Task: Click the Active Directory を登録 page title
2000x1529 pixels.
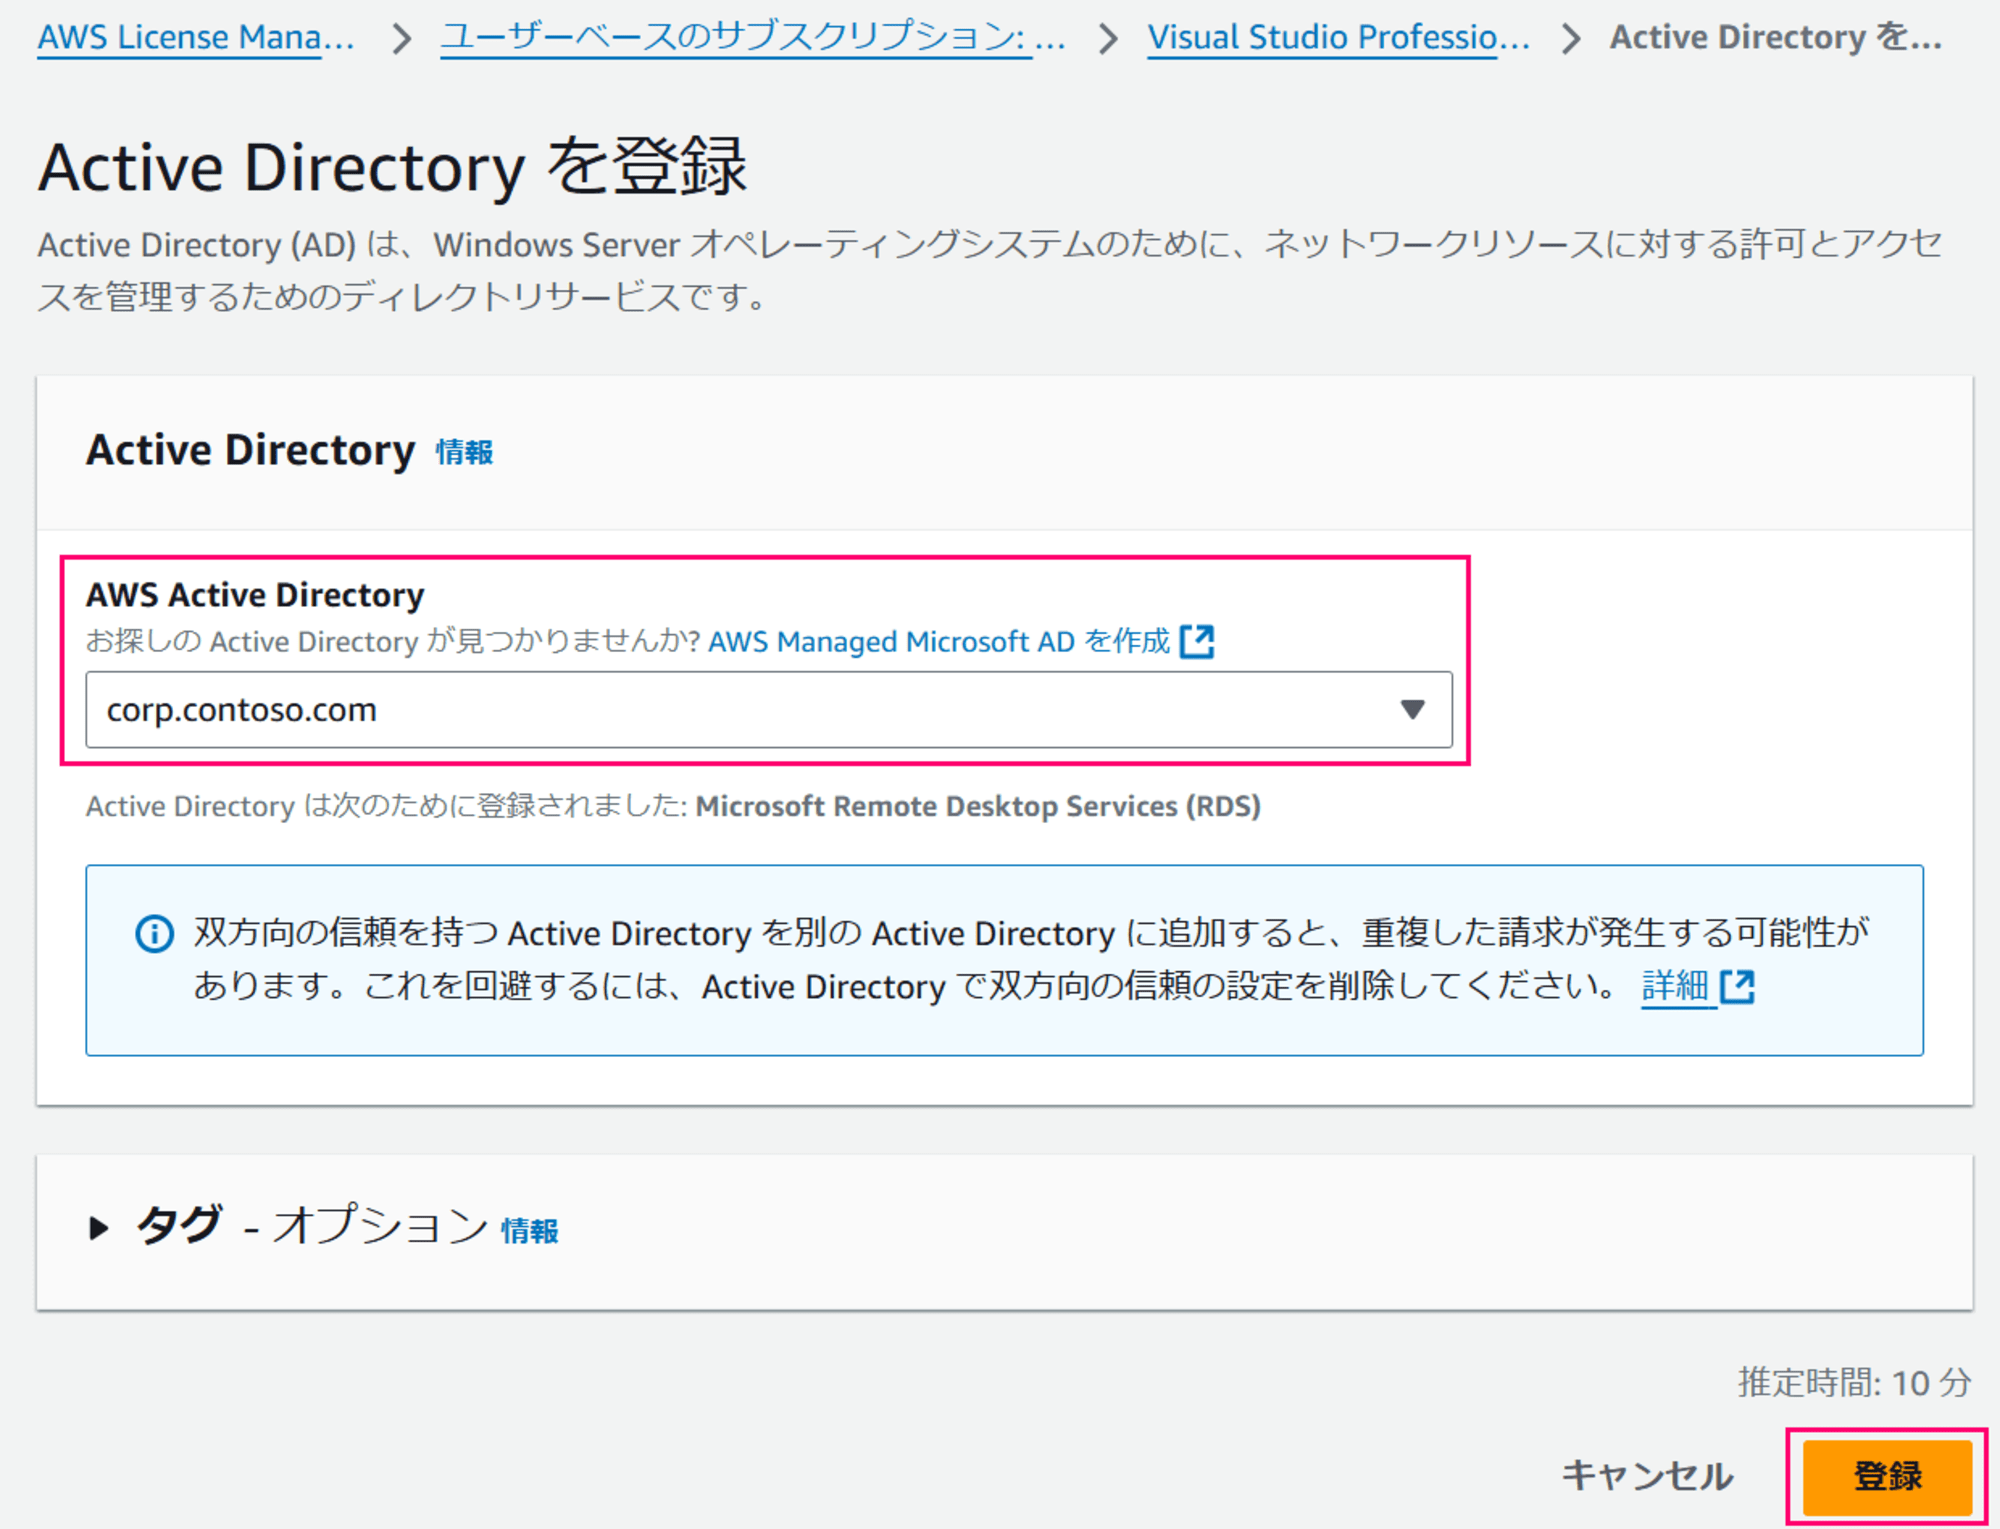Action: click(x=393, y=167)
